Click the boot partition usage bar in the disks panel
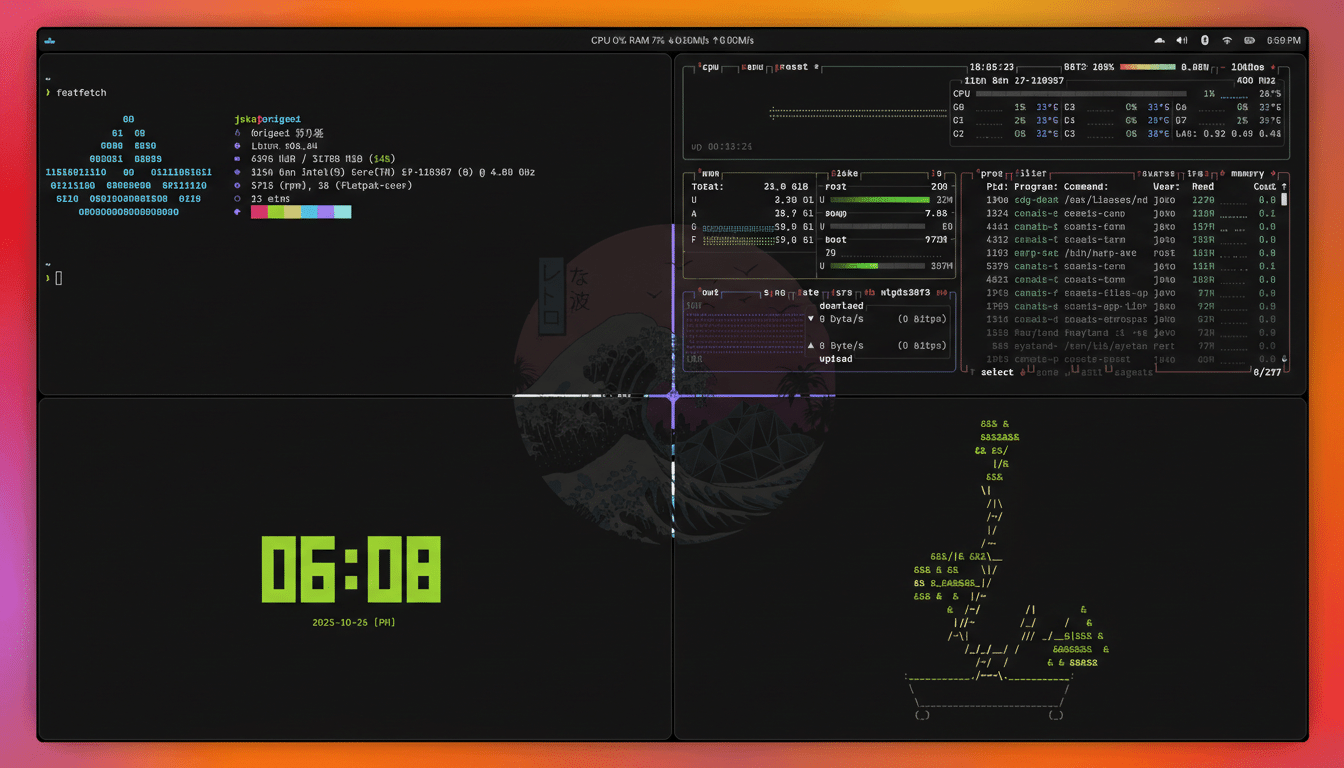The width and height of the screenshot is (1344, 768). tap(876, 266)
